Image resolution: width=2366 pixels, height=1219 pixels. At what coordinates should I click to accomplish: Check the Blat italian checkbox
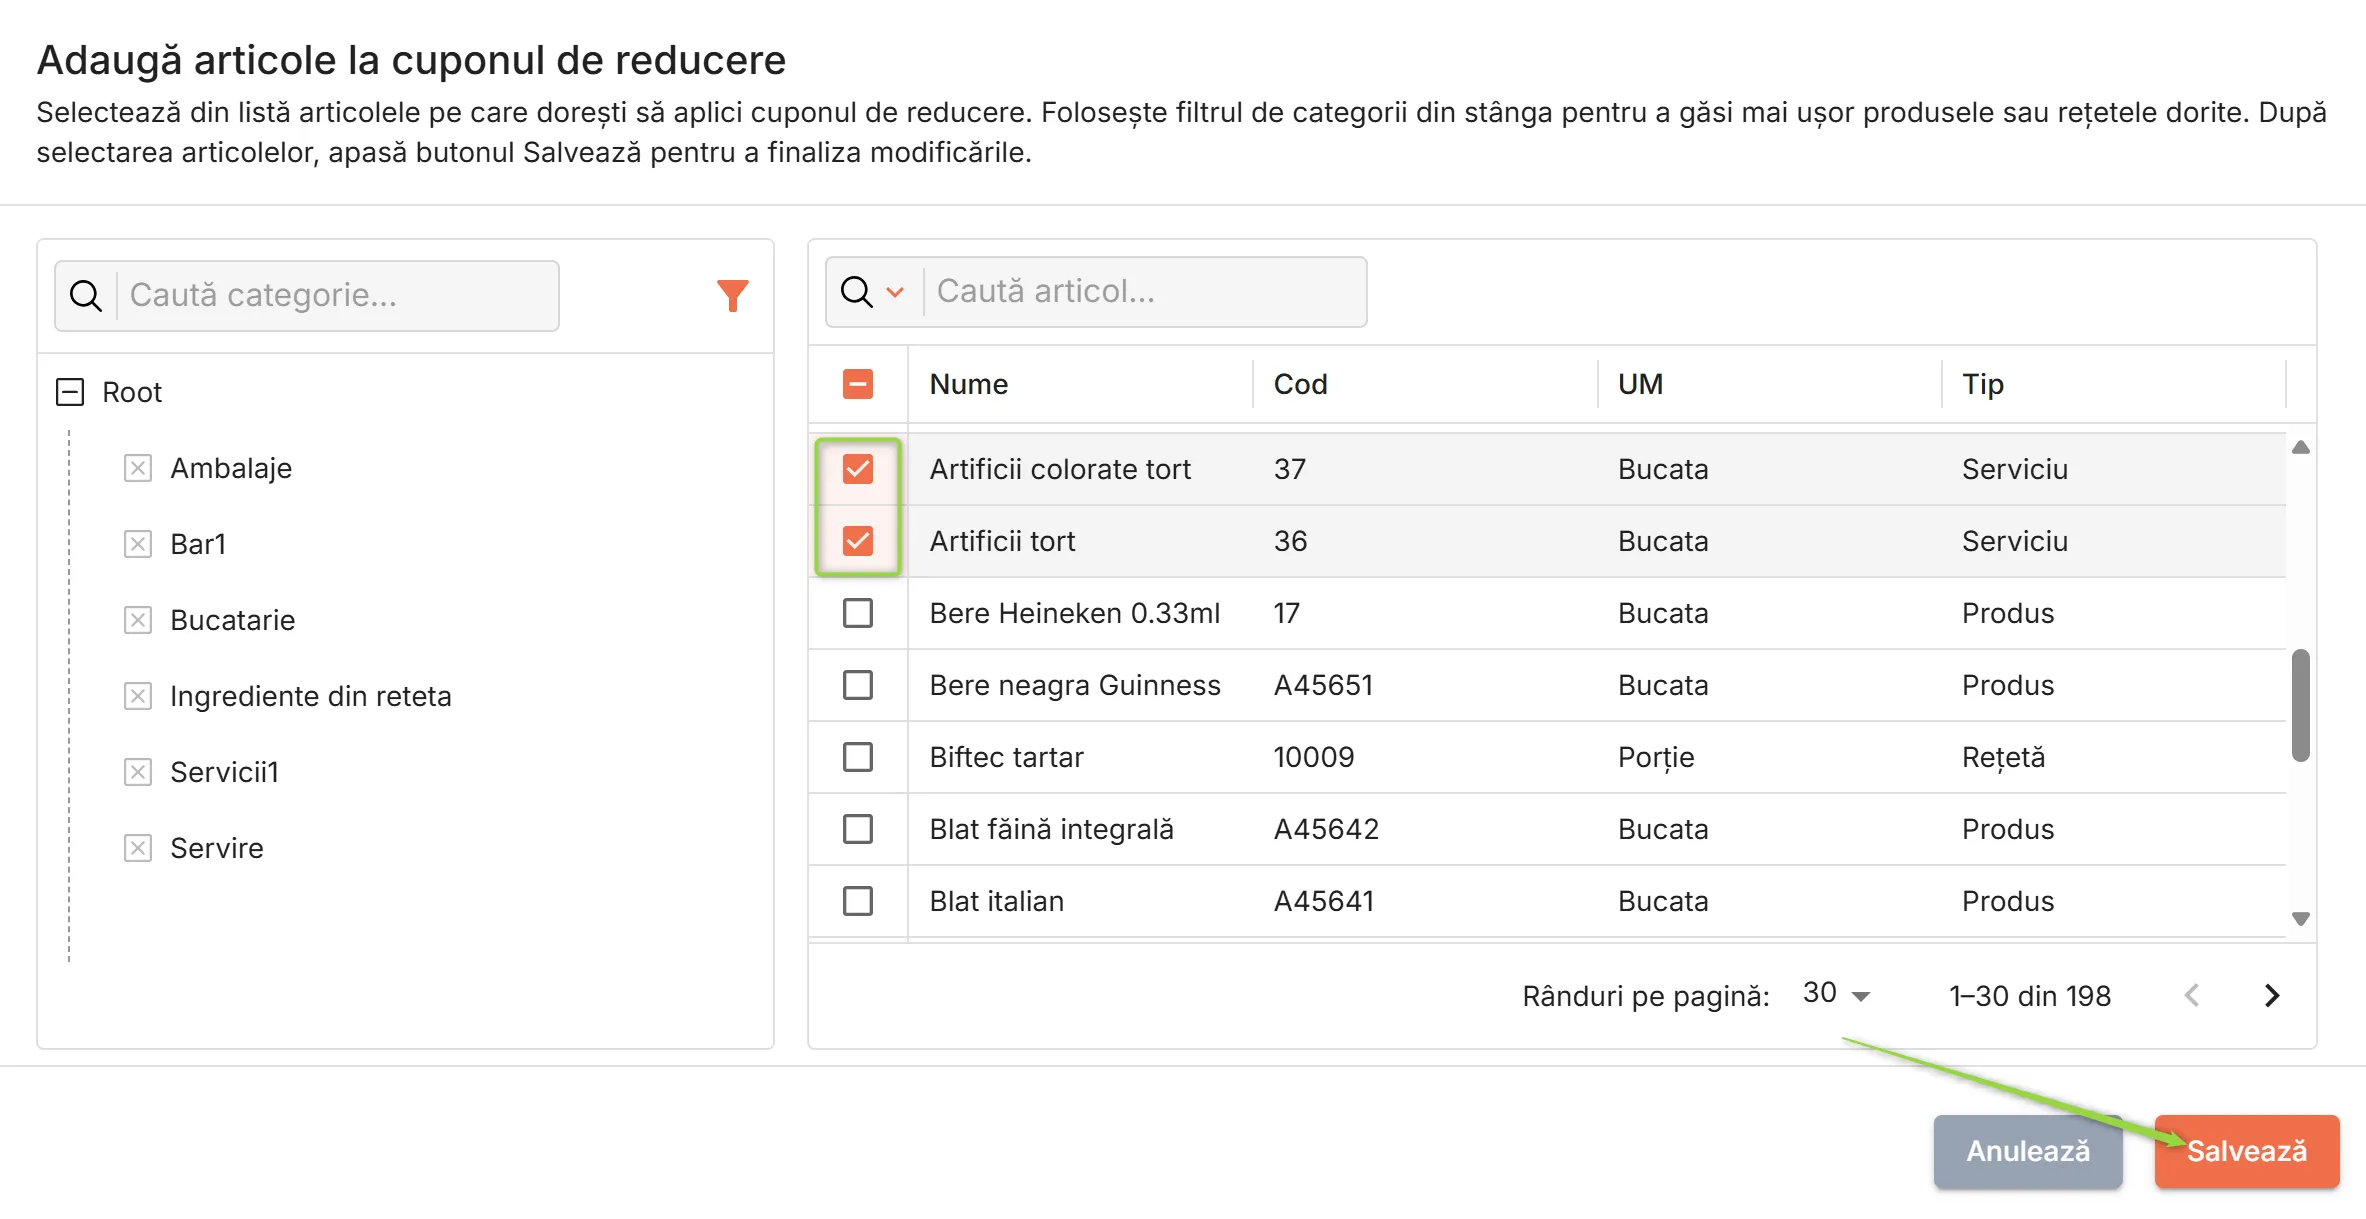tap(858, 901)
